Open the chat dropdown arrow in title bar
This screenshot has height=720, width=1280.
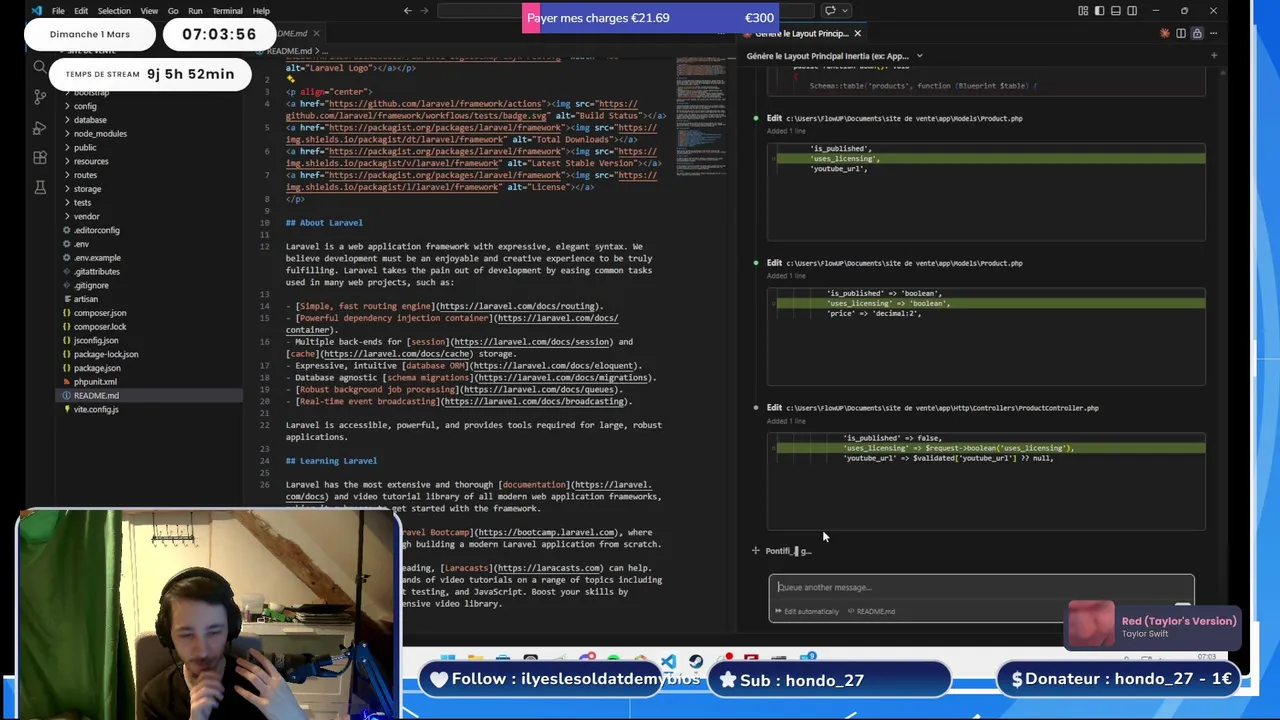click(844, 11)
